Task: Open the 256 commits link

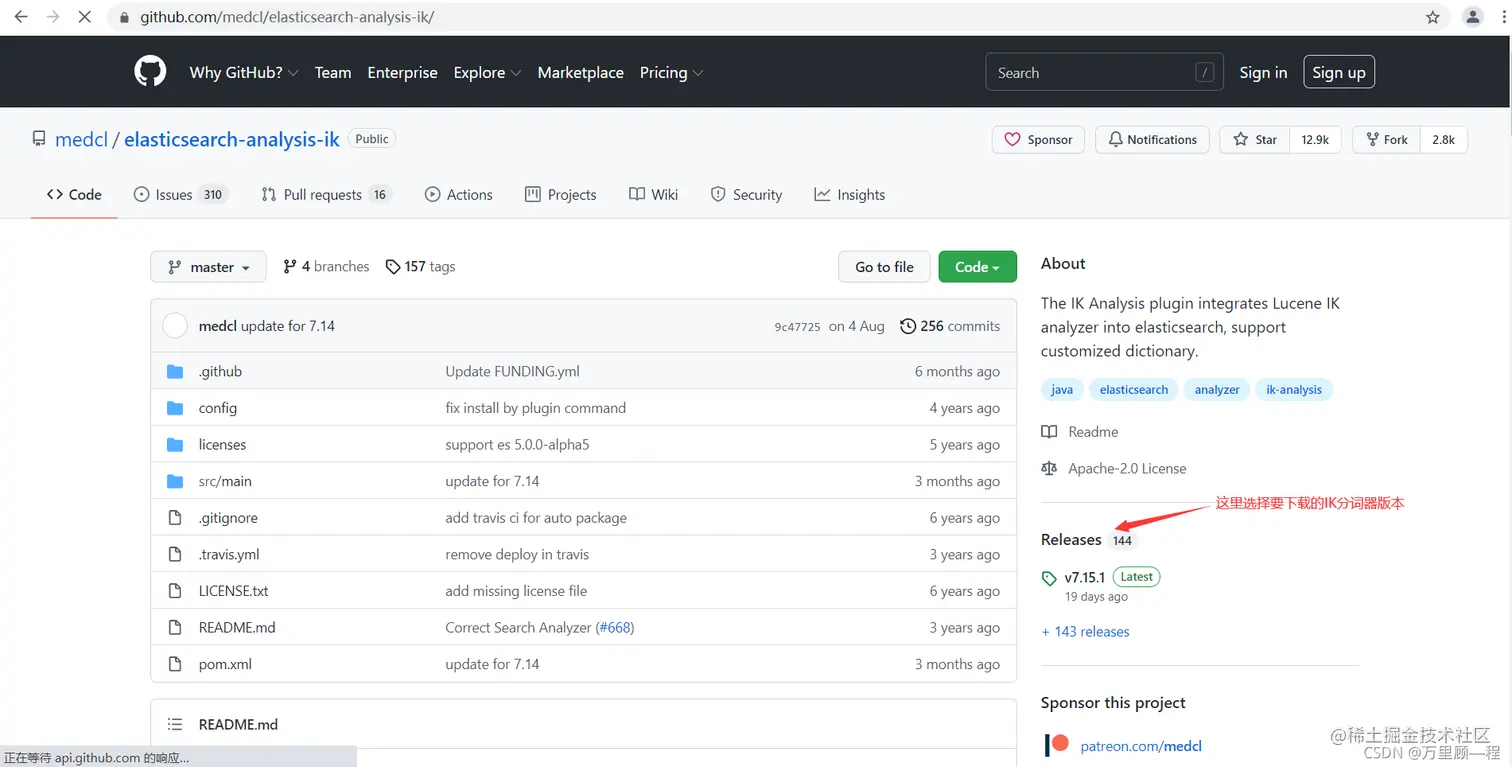Action: (x=950, y=326)
